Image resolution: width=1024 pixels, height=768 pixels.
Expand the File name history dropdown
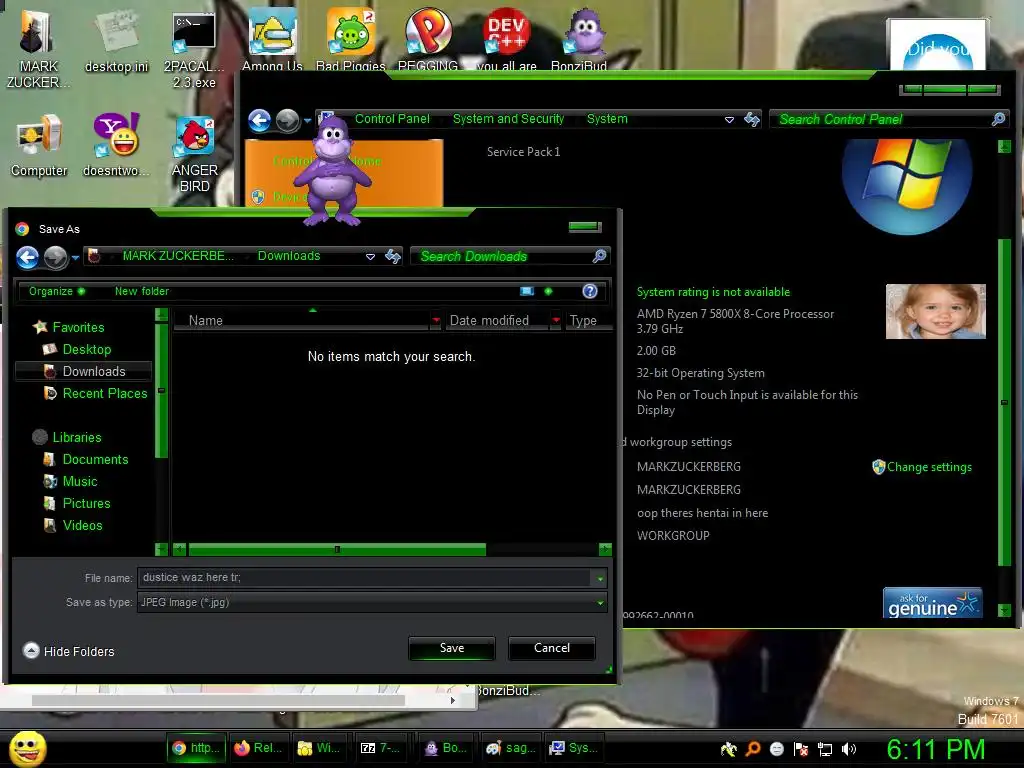[600, 578]
